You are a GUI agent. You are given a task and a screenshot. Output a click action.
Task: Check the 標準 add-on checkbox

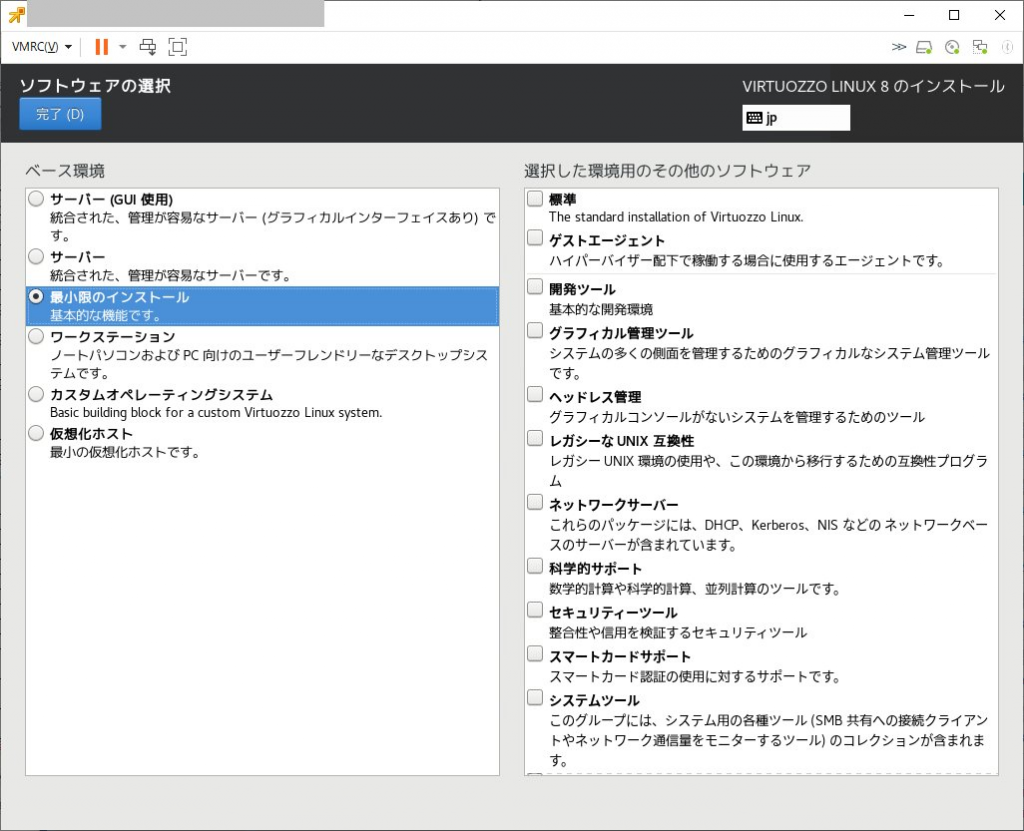coord(535,198)
